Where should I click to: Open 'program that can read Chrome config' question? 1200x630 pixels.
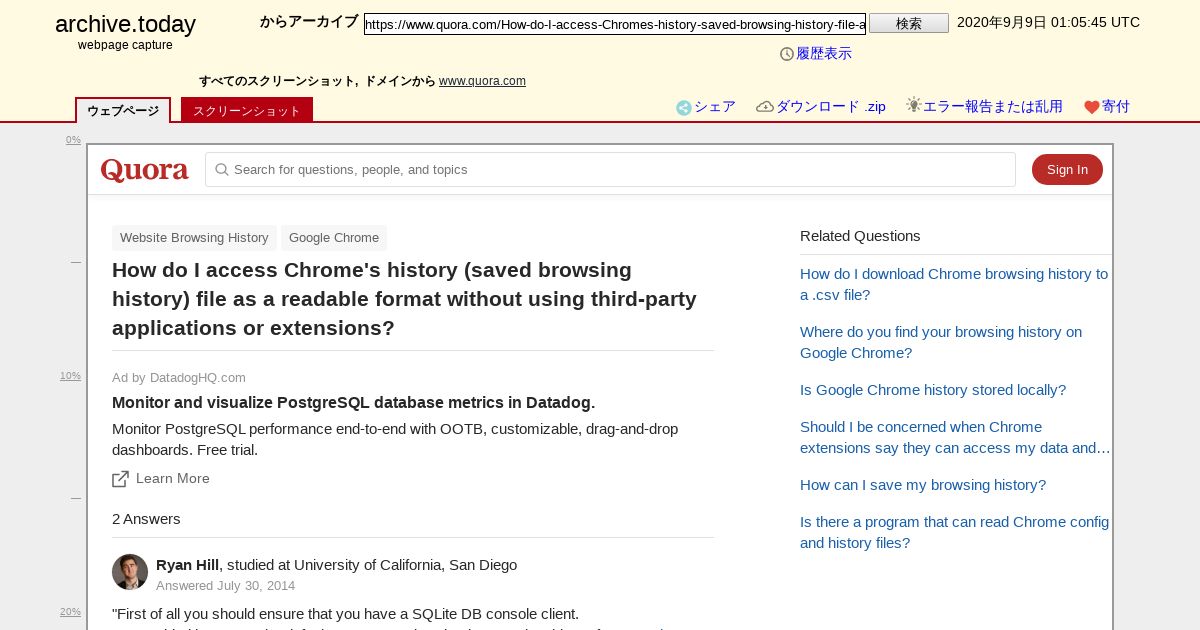coord(955,532)
